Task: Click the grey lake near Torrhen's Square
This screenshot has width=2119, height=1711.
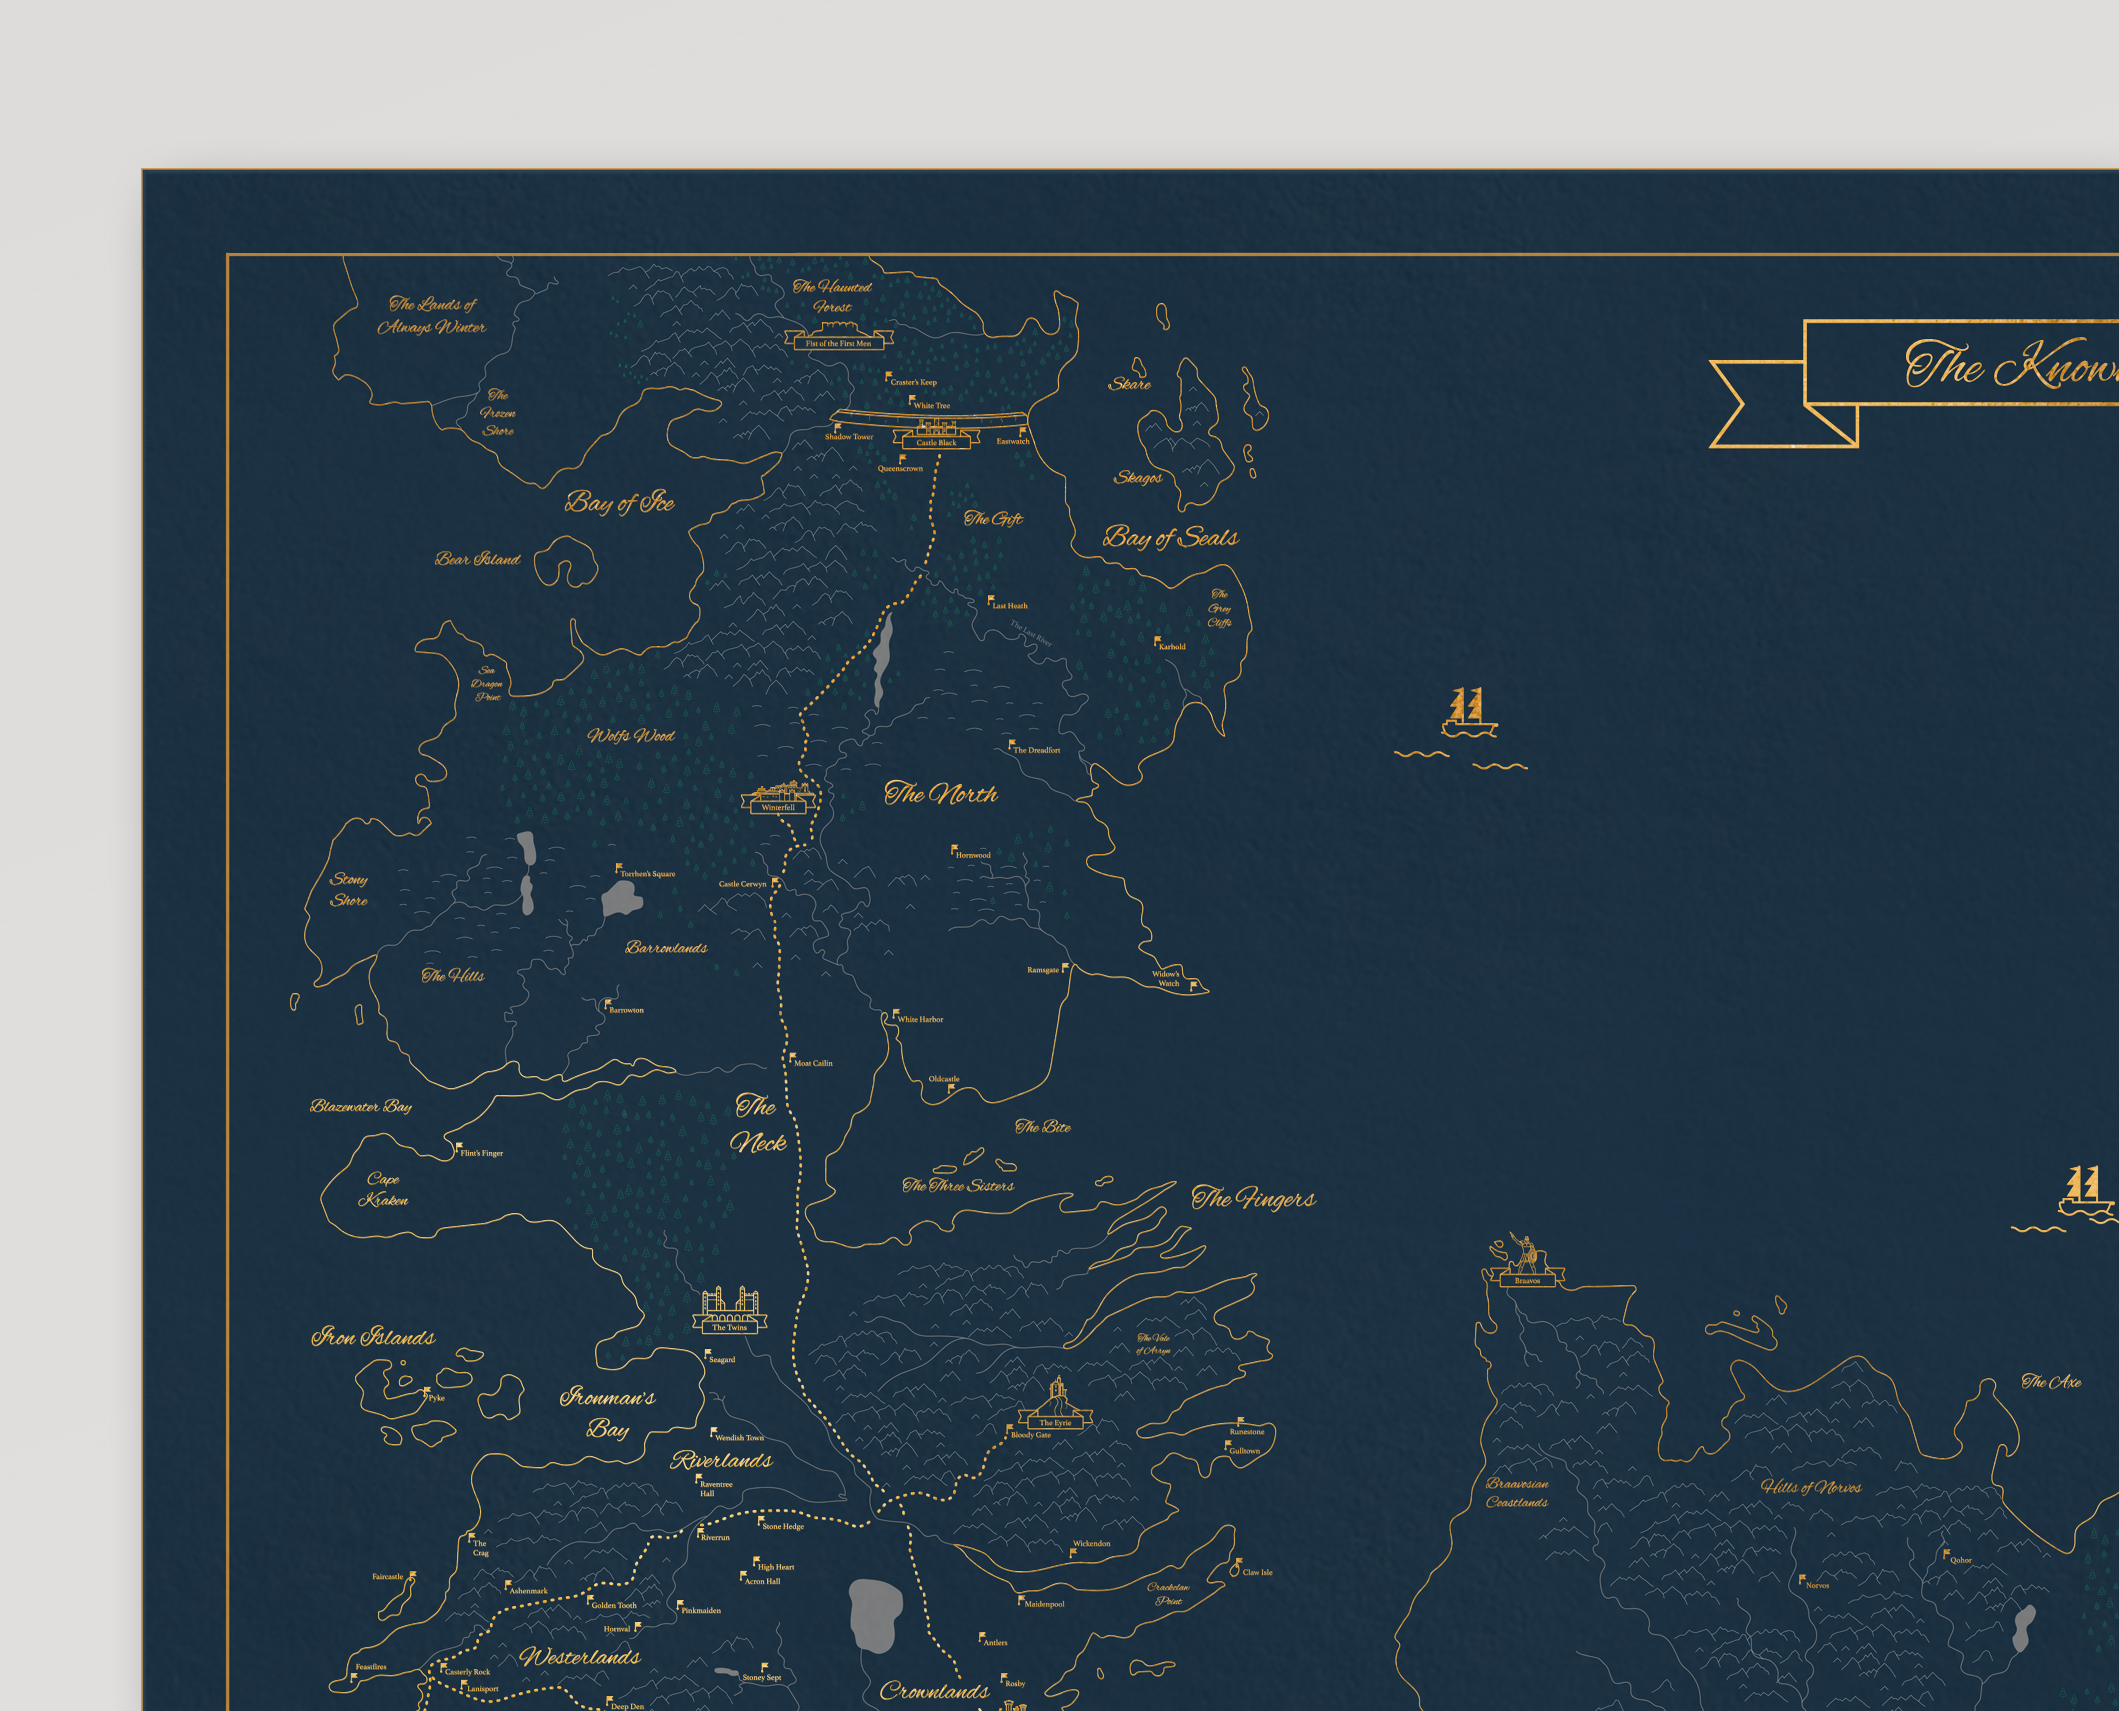Action: [x=621, y=899]
